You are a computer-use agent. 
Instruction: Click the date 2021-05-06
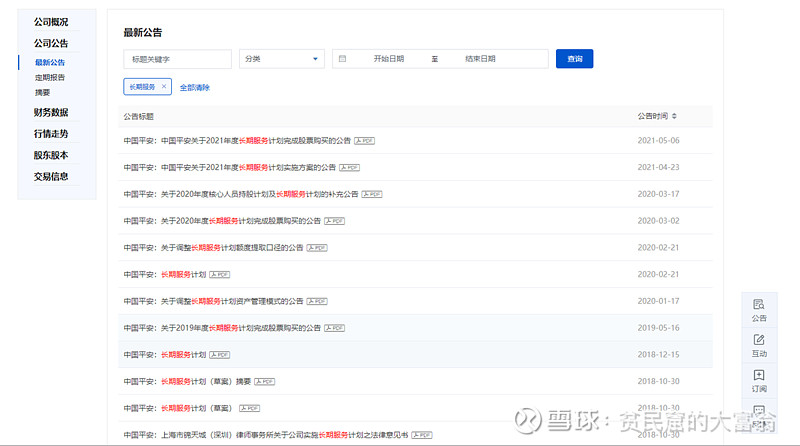658,140
